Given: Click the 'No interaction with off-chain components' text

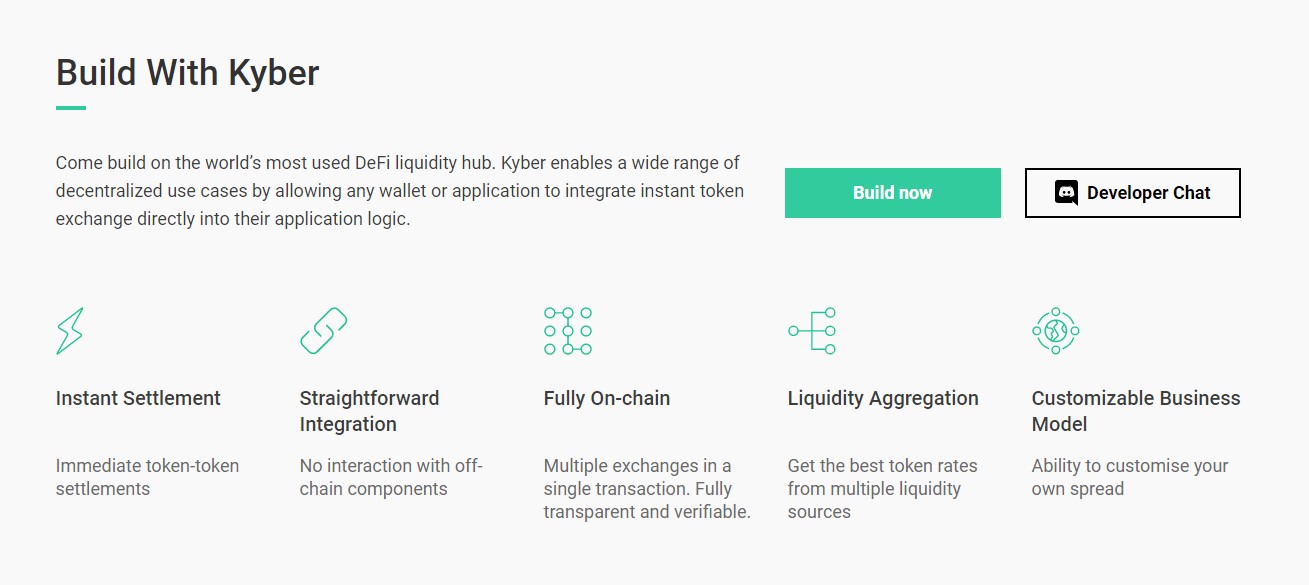Looking at the screenshot, I should point(391,477).
